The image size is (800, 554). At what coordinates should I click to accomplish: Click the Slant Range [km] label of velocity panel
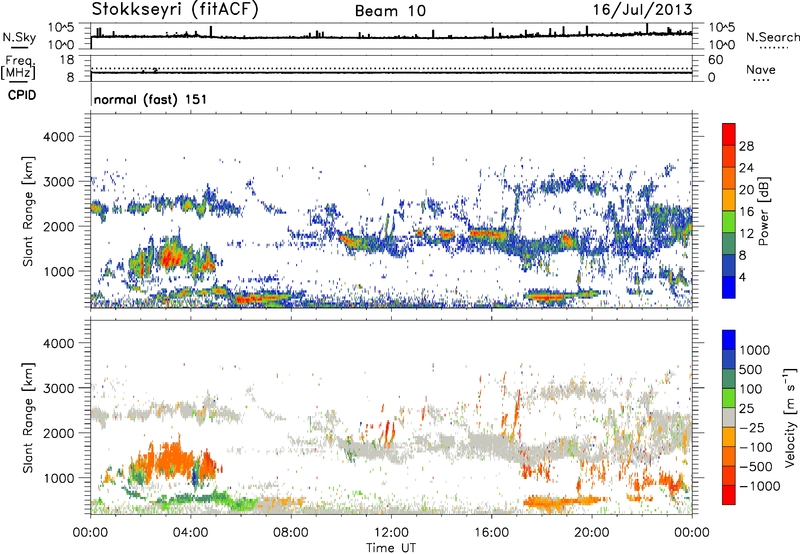(28, 418)
